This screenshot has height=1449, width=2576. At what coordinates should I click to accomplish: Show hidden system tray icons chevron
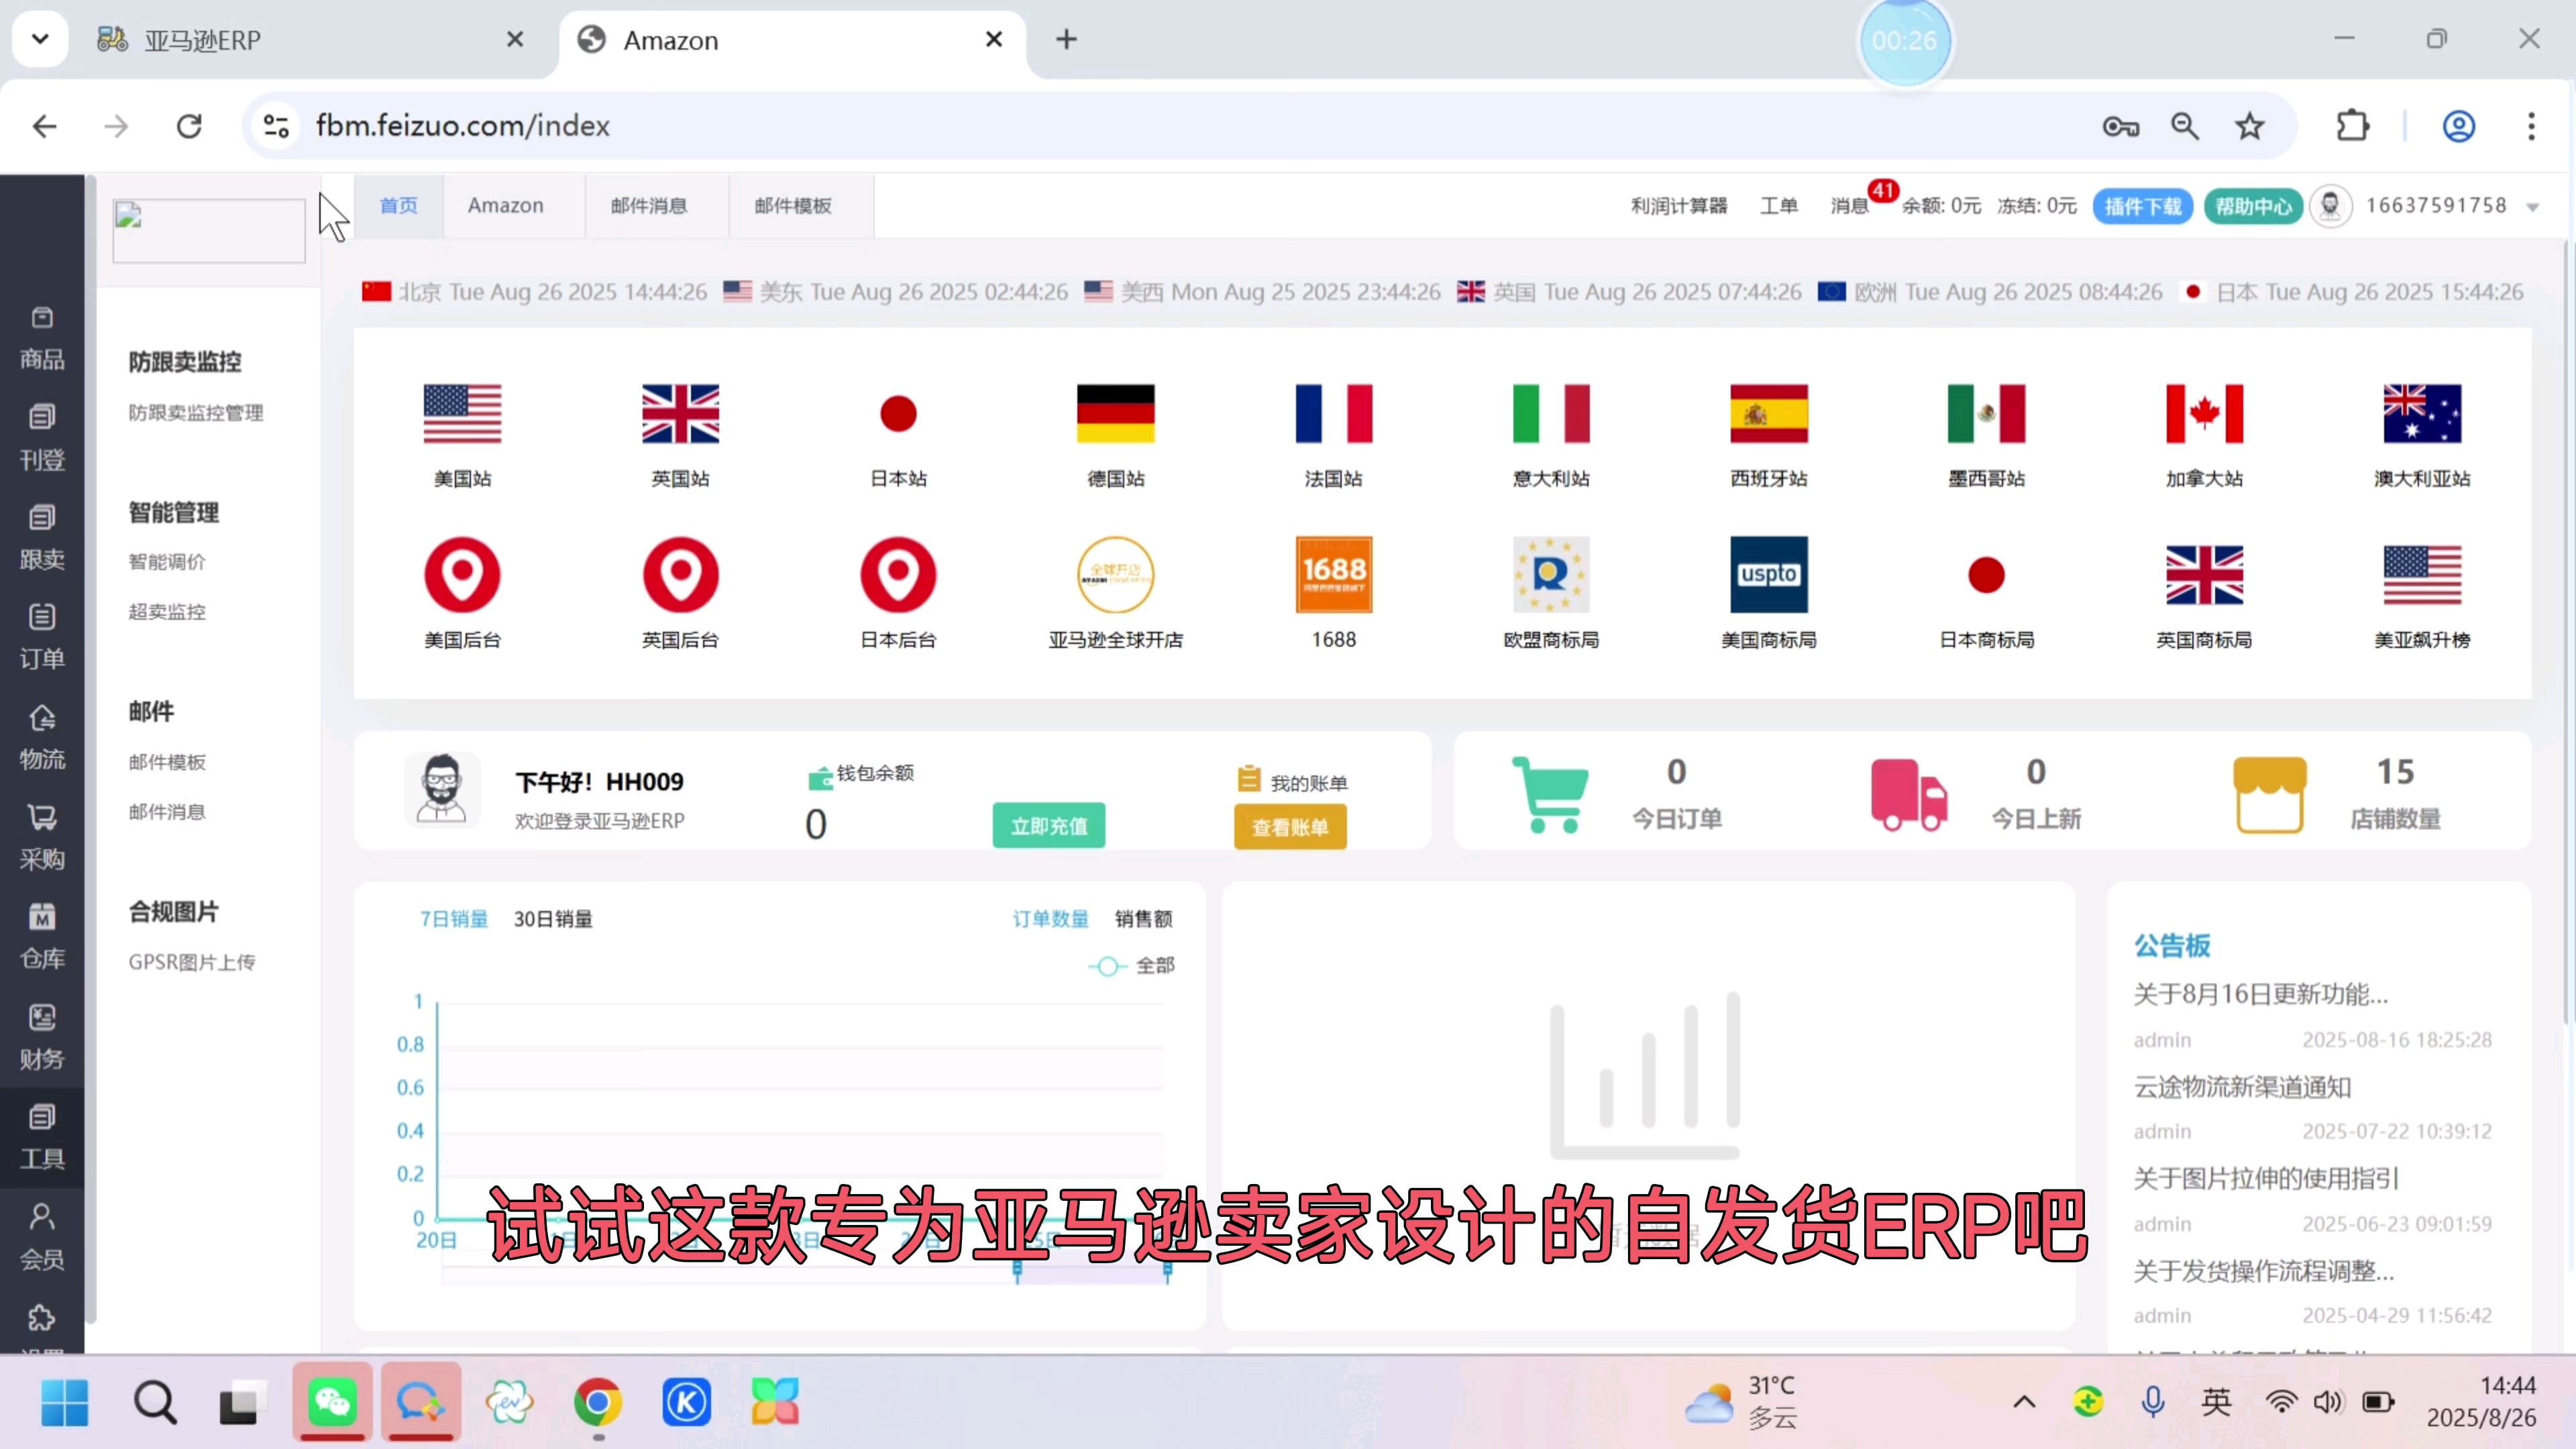(2024, 1401)
